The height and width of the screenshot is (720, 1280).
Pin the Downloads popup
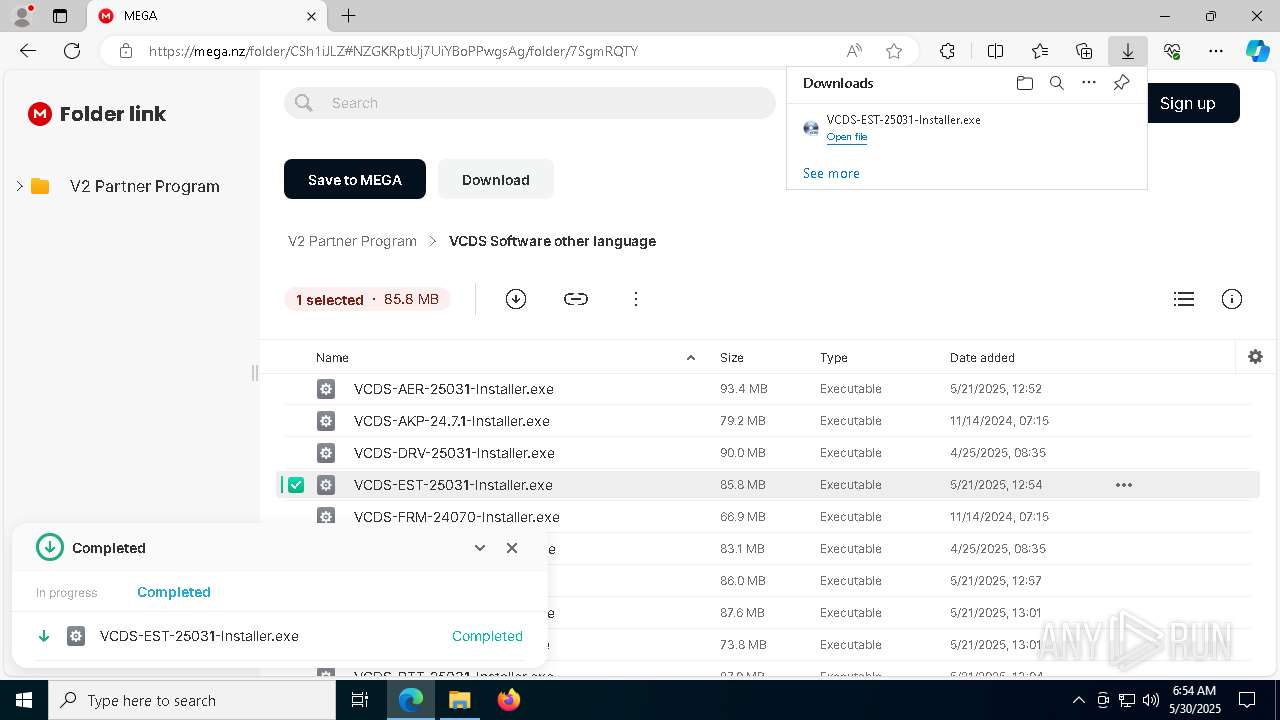(x=1121, y=83)
